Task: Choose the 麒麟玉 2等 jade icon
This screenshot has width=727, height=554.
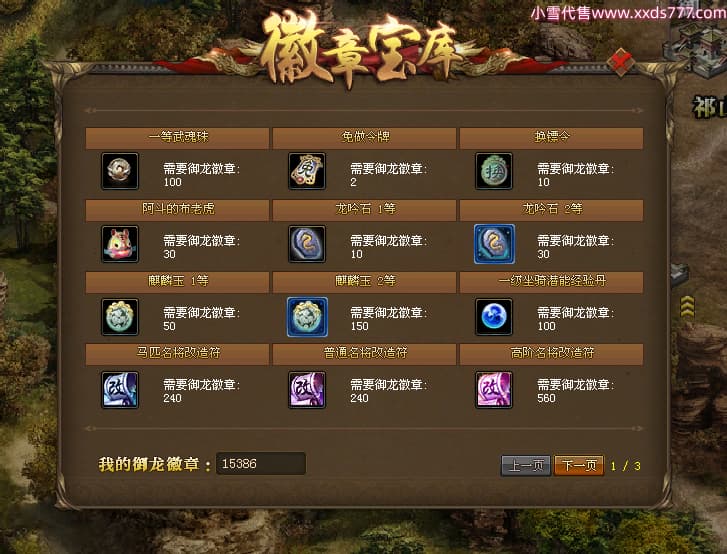Action: [x=307, y=317]
